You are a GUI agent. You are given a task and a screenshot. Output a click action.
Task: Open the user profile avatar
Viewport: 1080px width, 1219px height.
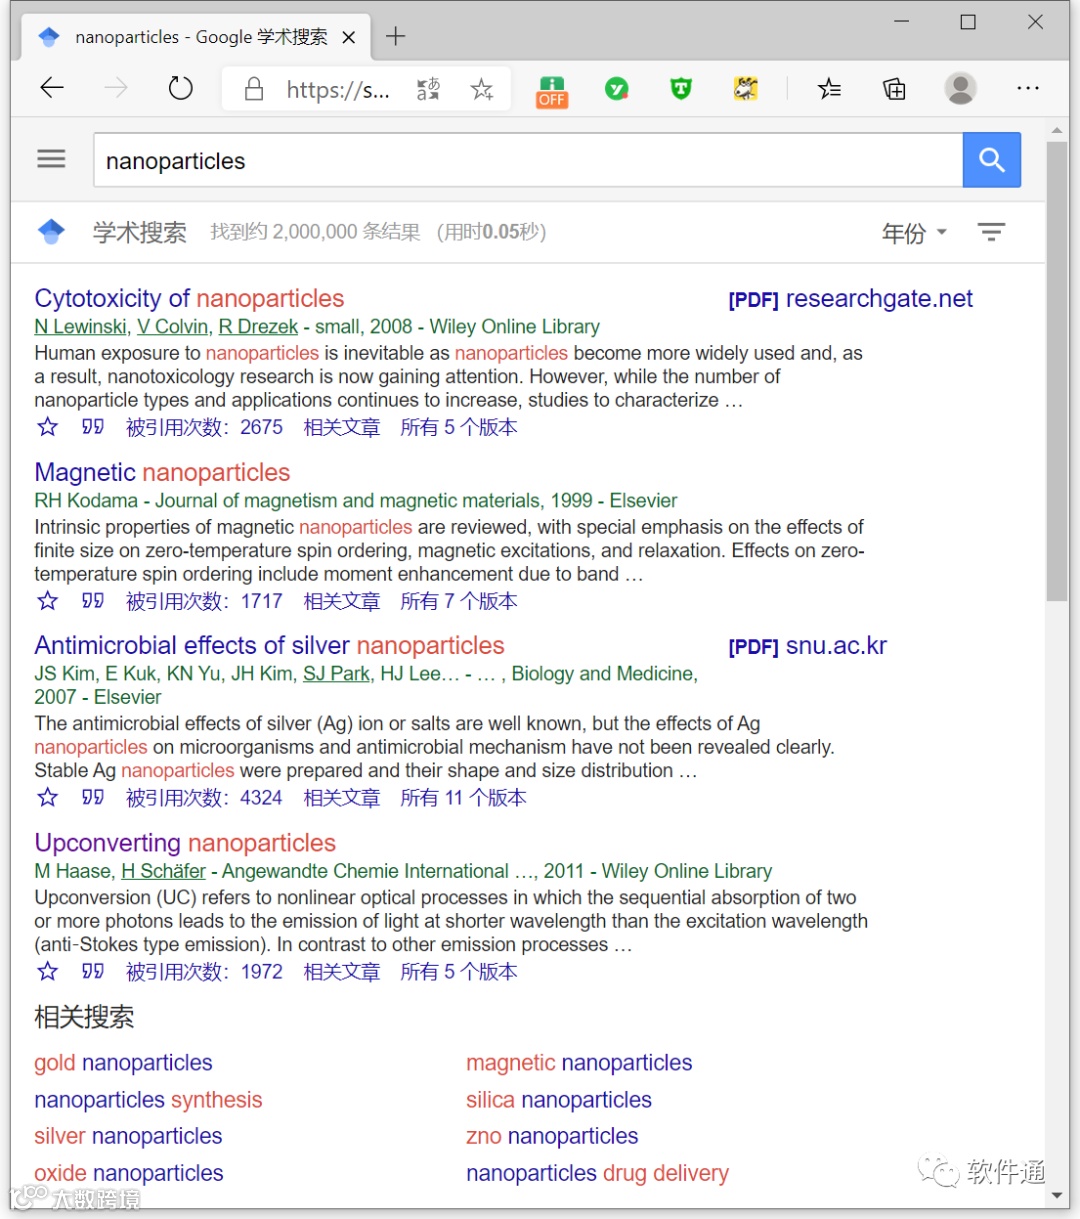[x=960, y=89]
